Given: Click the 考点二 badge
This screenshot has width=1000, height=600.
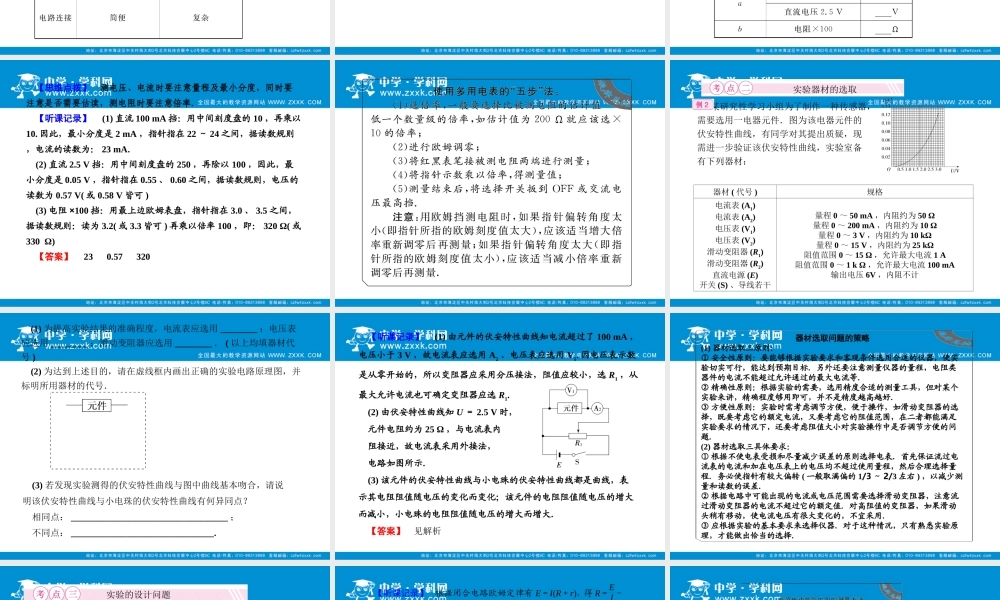Looking at the screenshot, I should [732, 89].
